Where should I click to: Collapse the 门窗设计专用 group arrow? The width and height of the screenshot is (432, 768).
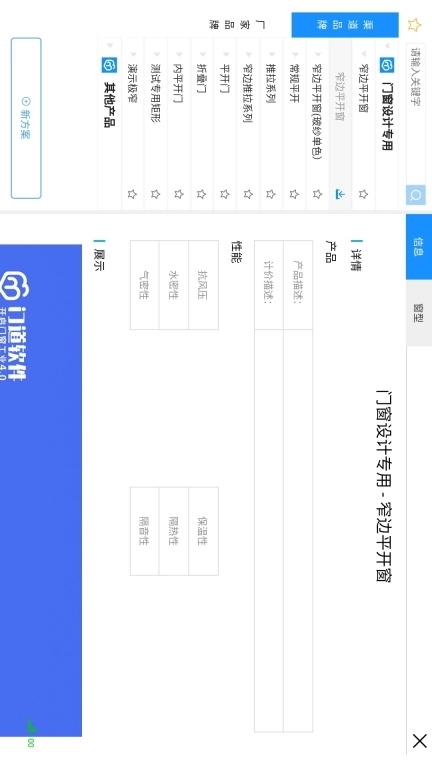tap(387, 46)
